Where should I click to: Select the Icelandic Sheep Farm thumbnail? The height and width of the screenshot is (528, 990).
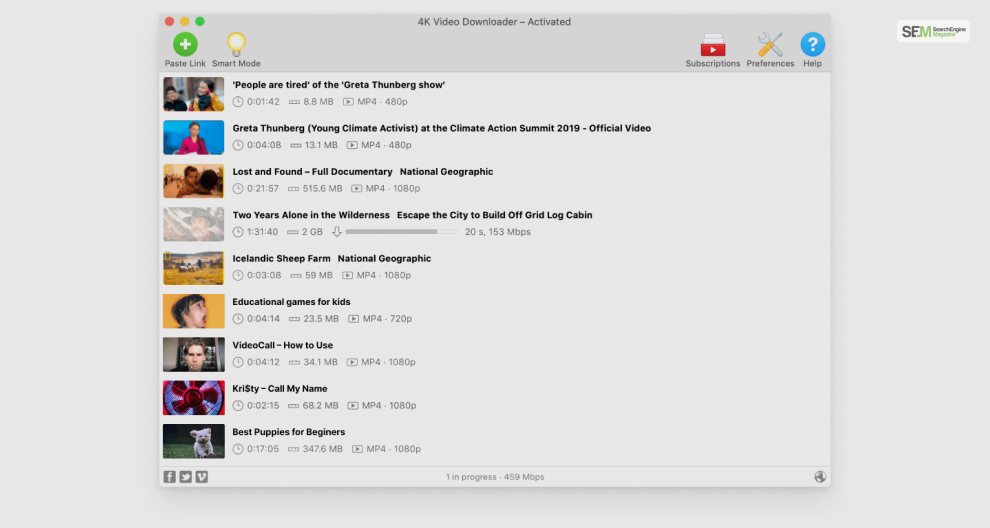(x=194, y=268)
